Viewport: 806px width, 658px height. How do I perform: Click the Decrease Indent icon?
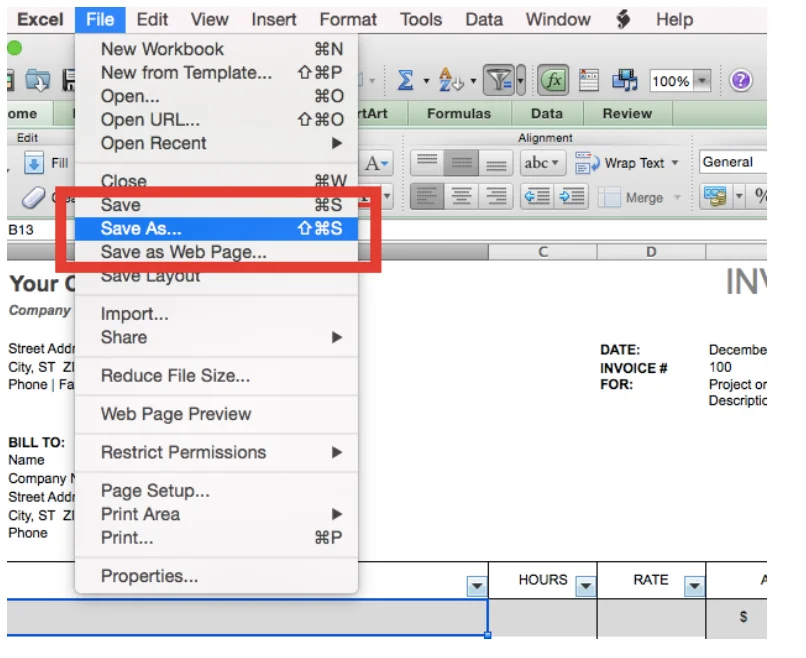537,198
